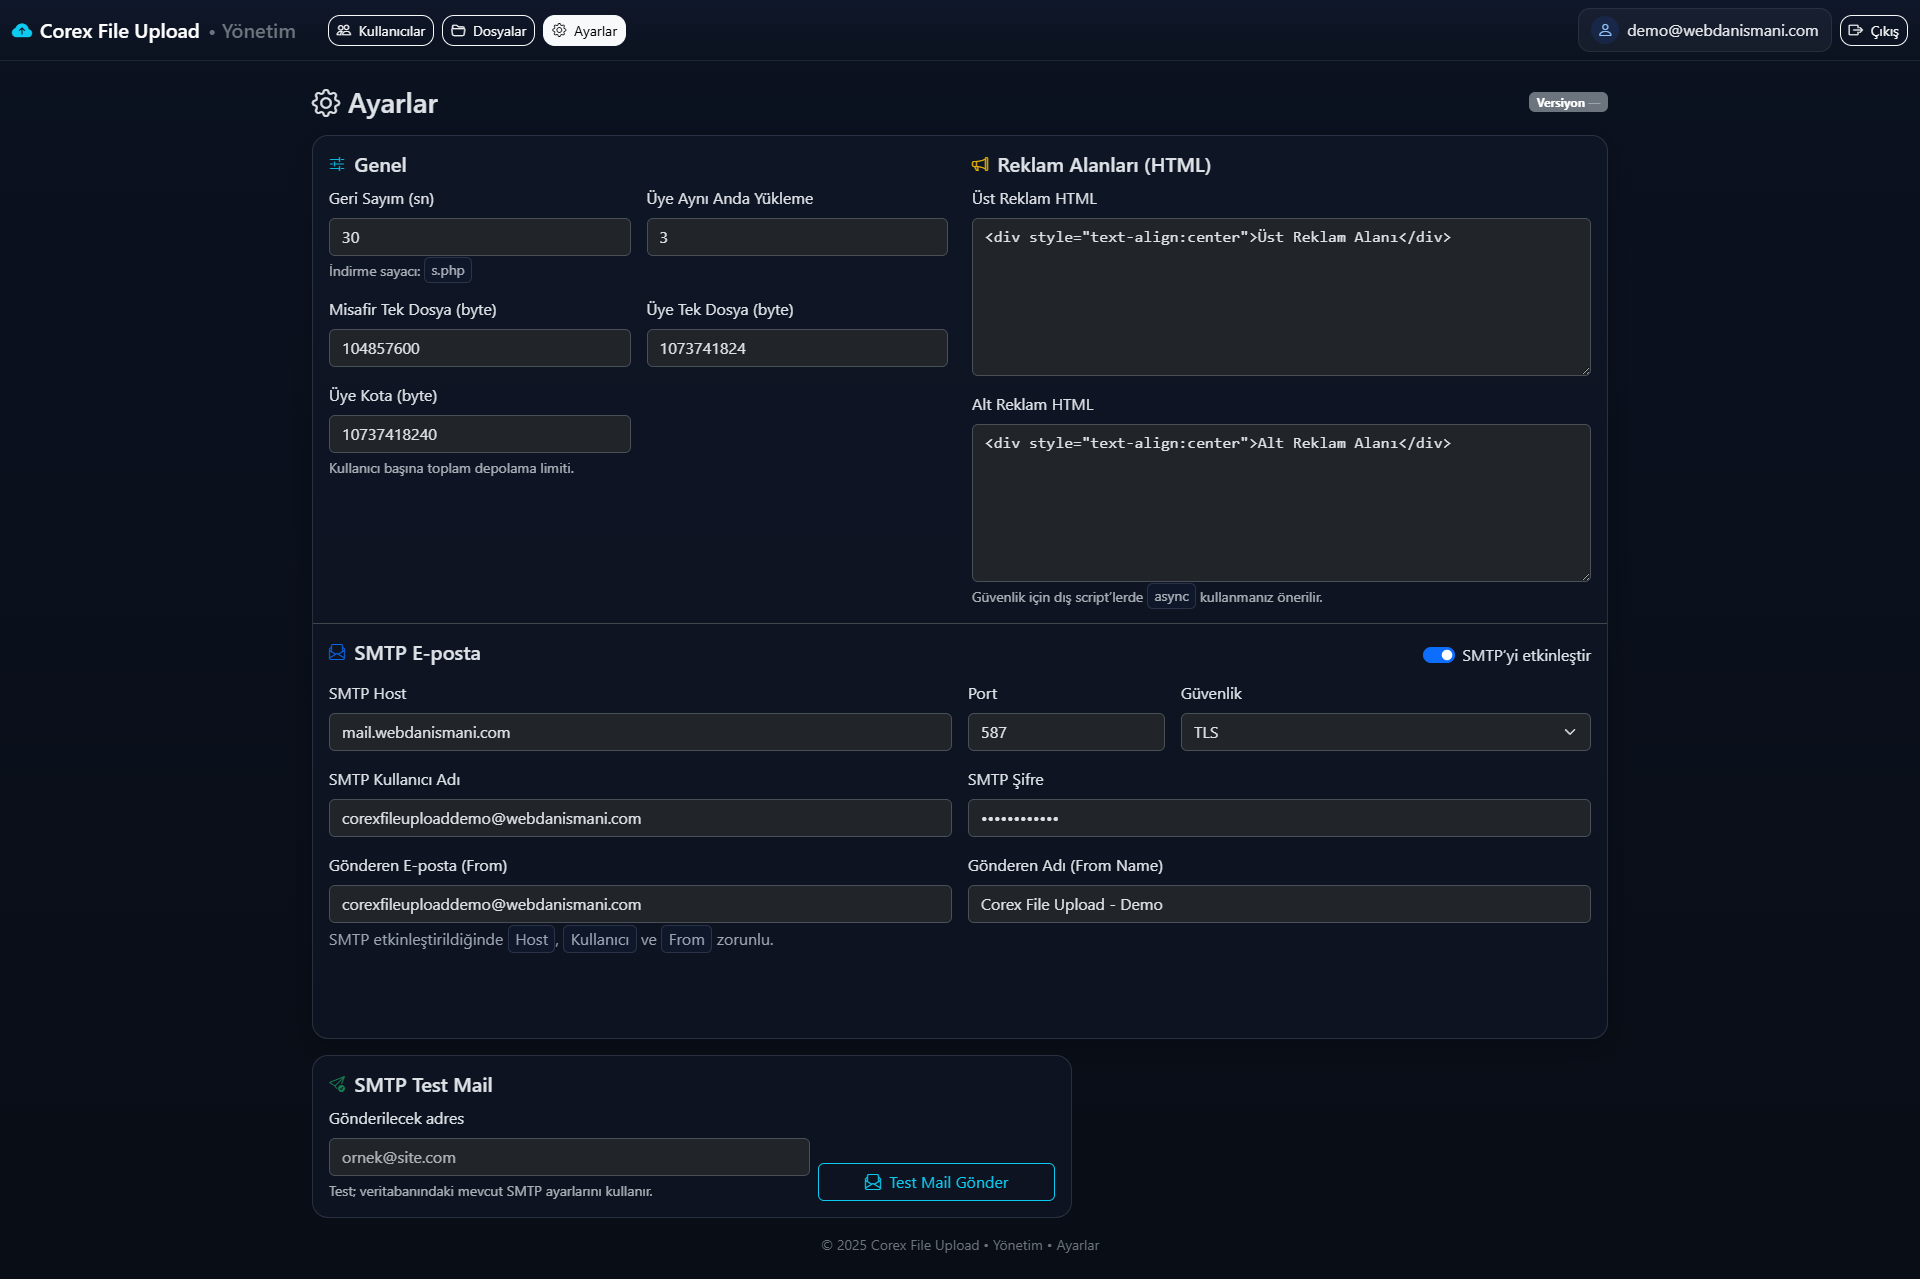1920x1279 pixels.
Task: Focus the Gönderilecek adres email field
Action: tap(569, 1157)
